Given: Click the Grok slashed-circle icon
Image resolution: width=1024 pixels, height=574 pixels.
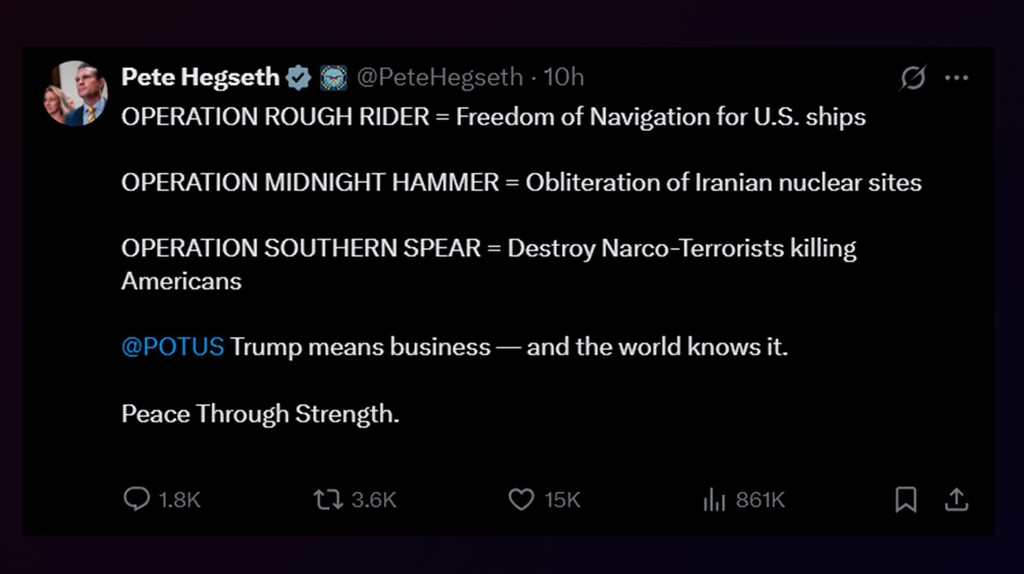Looking at the screenshot, I should click(913, 78).
